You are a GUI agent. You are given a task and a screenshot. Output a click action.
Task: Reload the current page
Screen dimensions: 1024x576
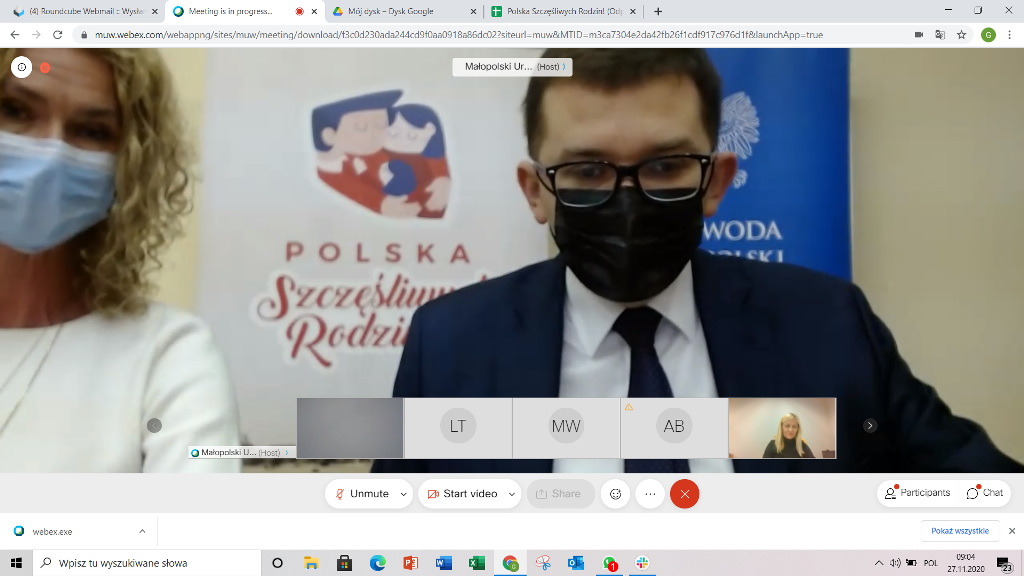tap(57, 35)
